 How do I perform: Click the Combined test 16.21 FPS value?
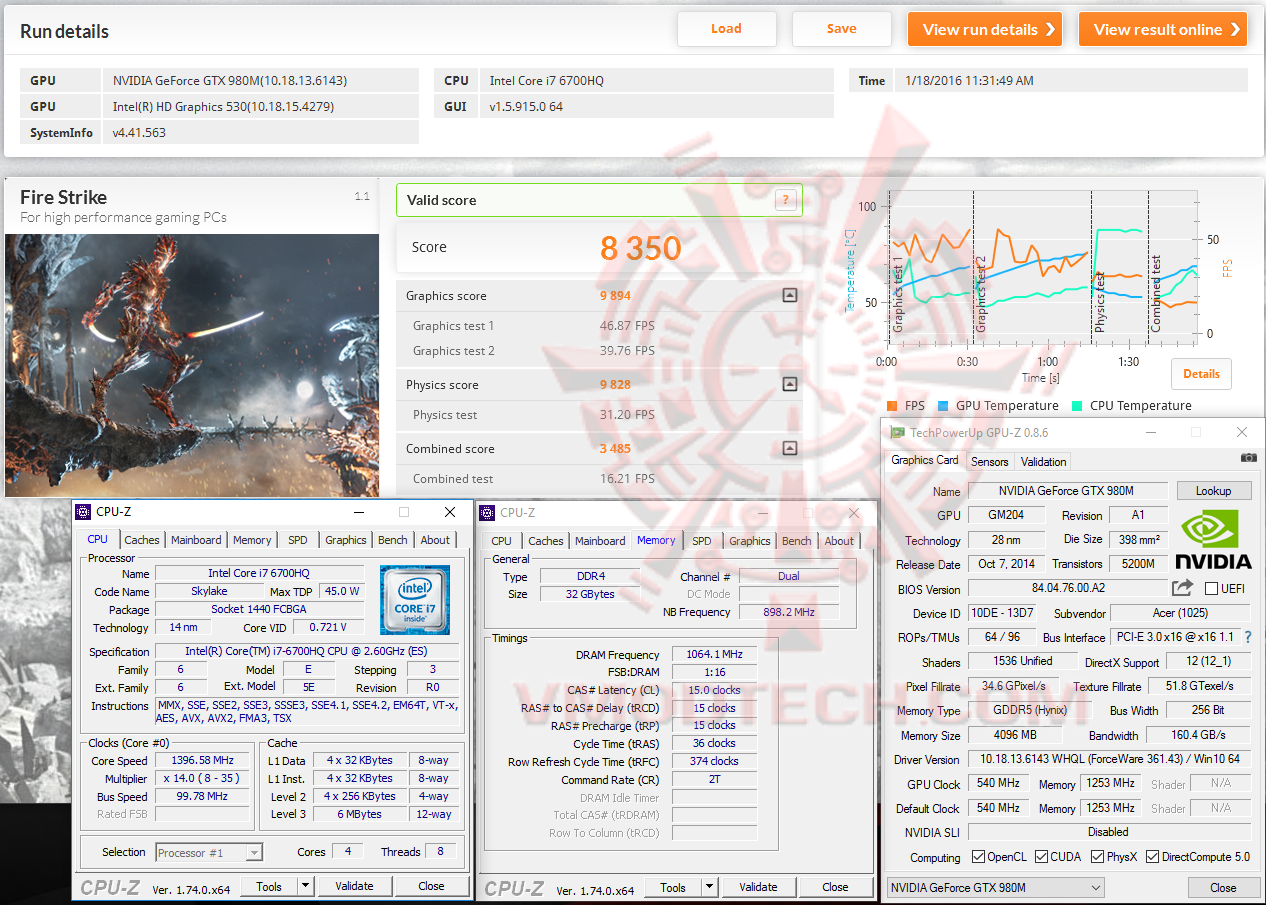tap(627, 479)
